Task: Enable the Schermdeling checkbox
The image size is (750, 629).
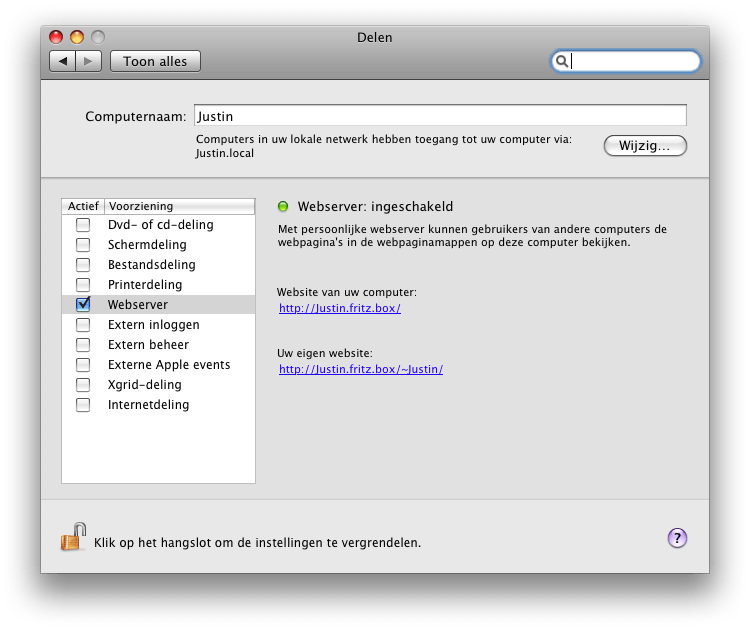Action: click(x=84, y=245)
